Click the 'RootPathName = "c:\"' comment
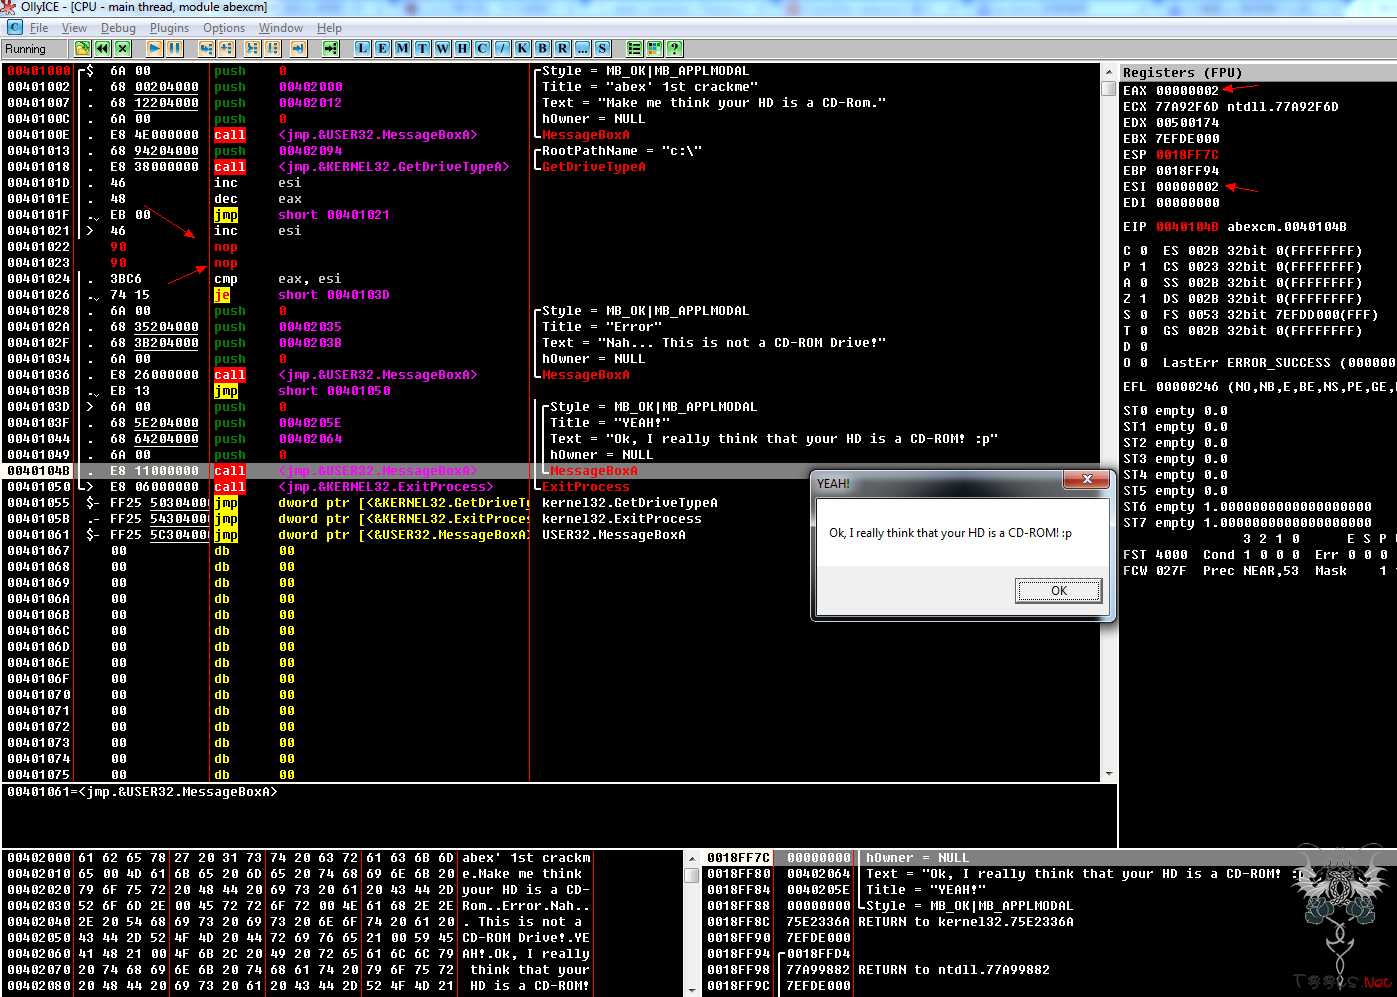 coord(622,151)
